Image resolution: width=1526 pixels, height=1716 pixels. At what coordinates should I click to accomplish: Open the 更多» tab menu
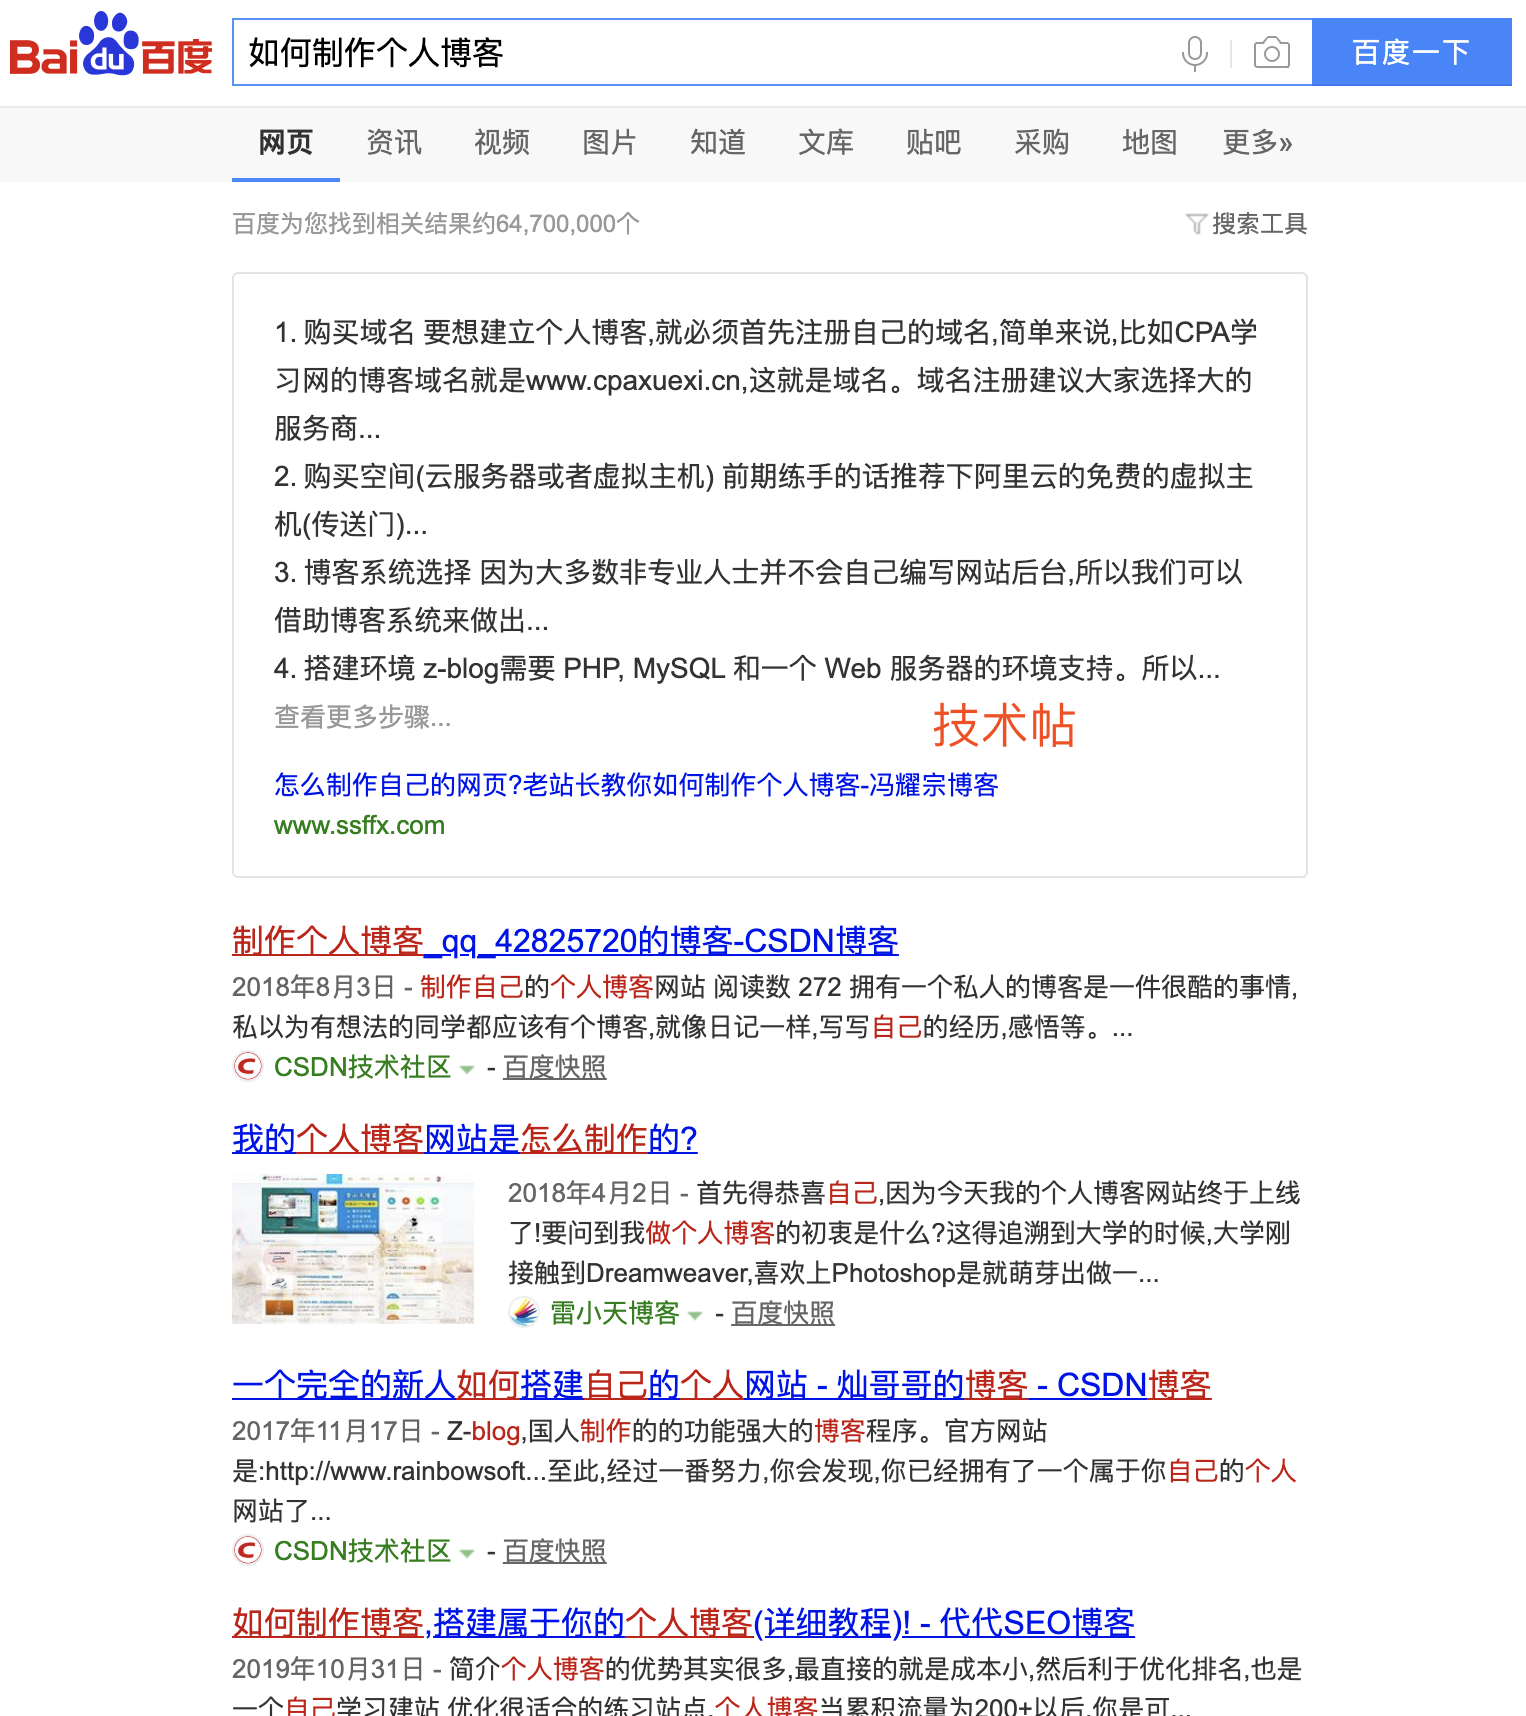pos(1258,143)
